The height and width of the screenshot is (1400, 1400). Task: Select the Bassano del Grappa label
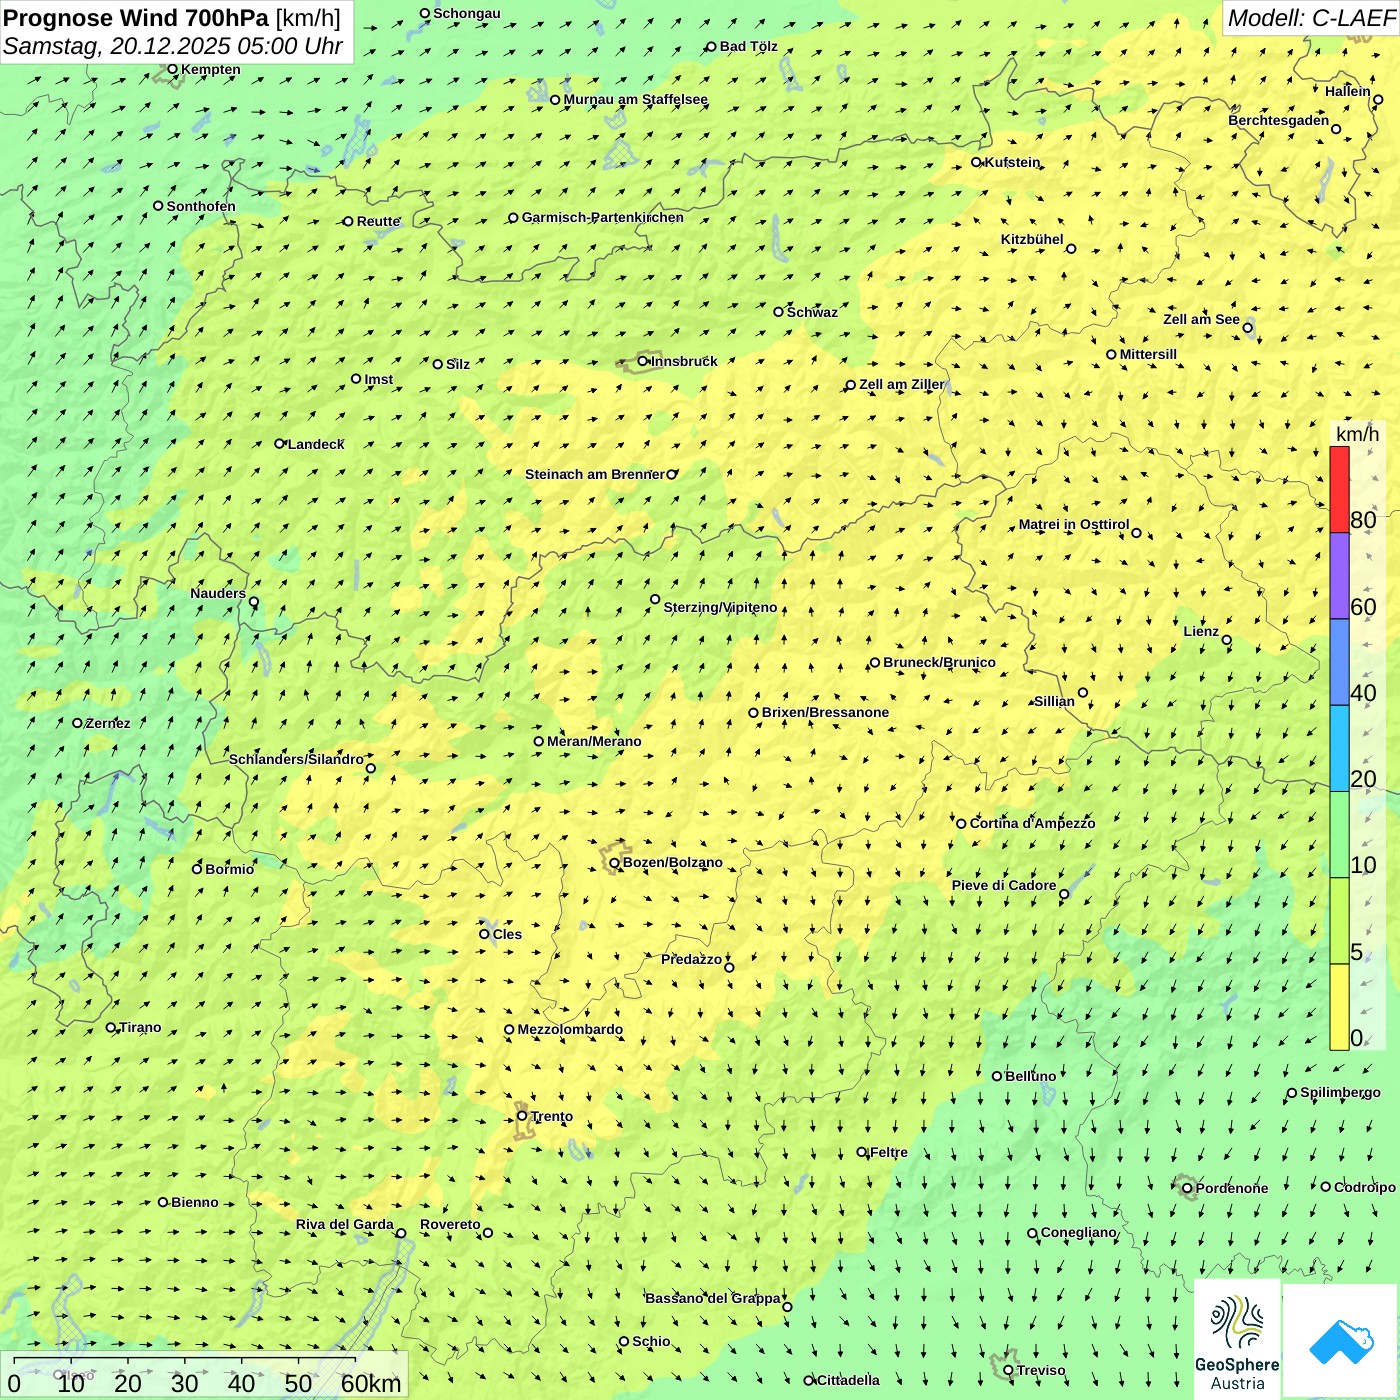[713, 1298]
